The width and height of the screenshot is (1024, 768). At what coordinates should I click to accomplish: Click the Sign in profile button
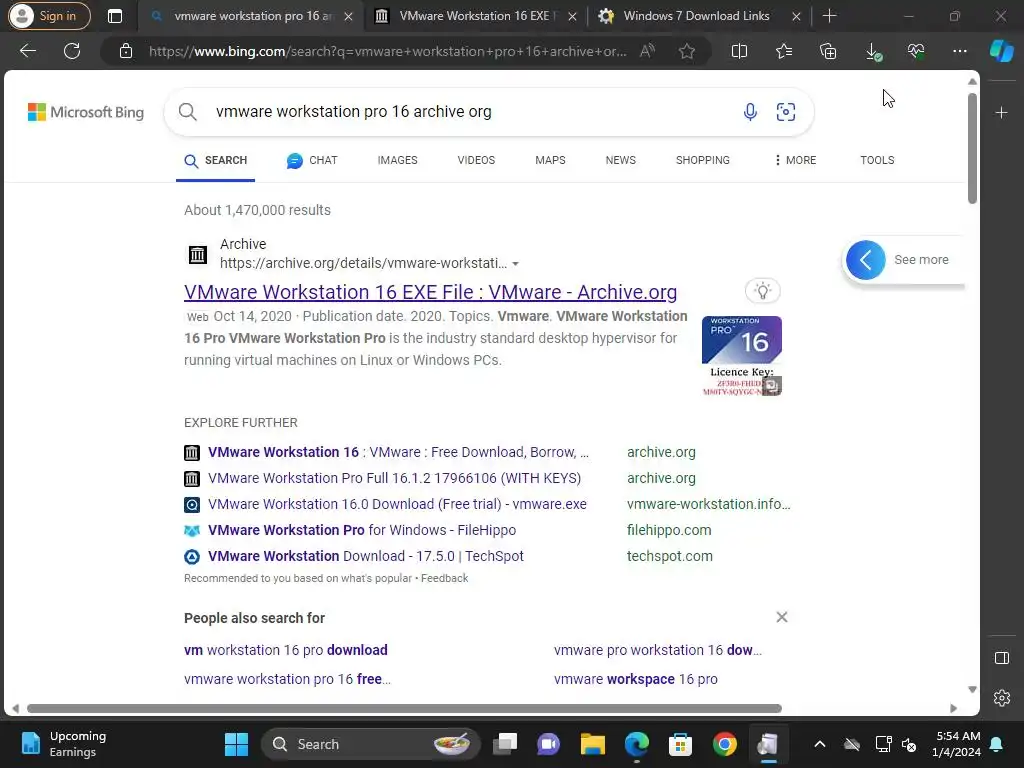click(x=48, y=16)
